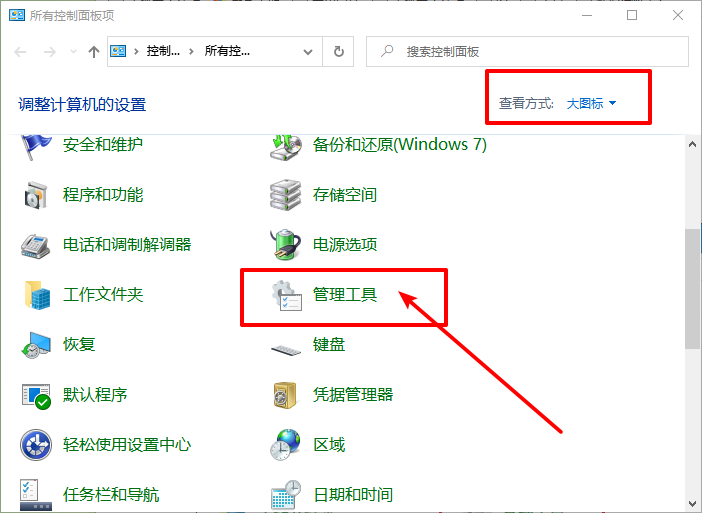The height and width of the screenshot is (513, 702).
Task: Open the 管理工具 gear icon
Action: tap(286, 295)
